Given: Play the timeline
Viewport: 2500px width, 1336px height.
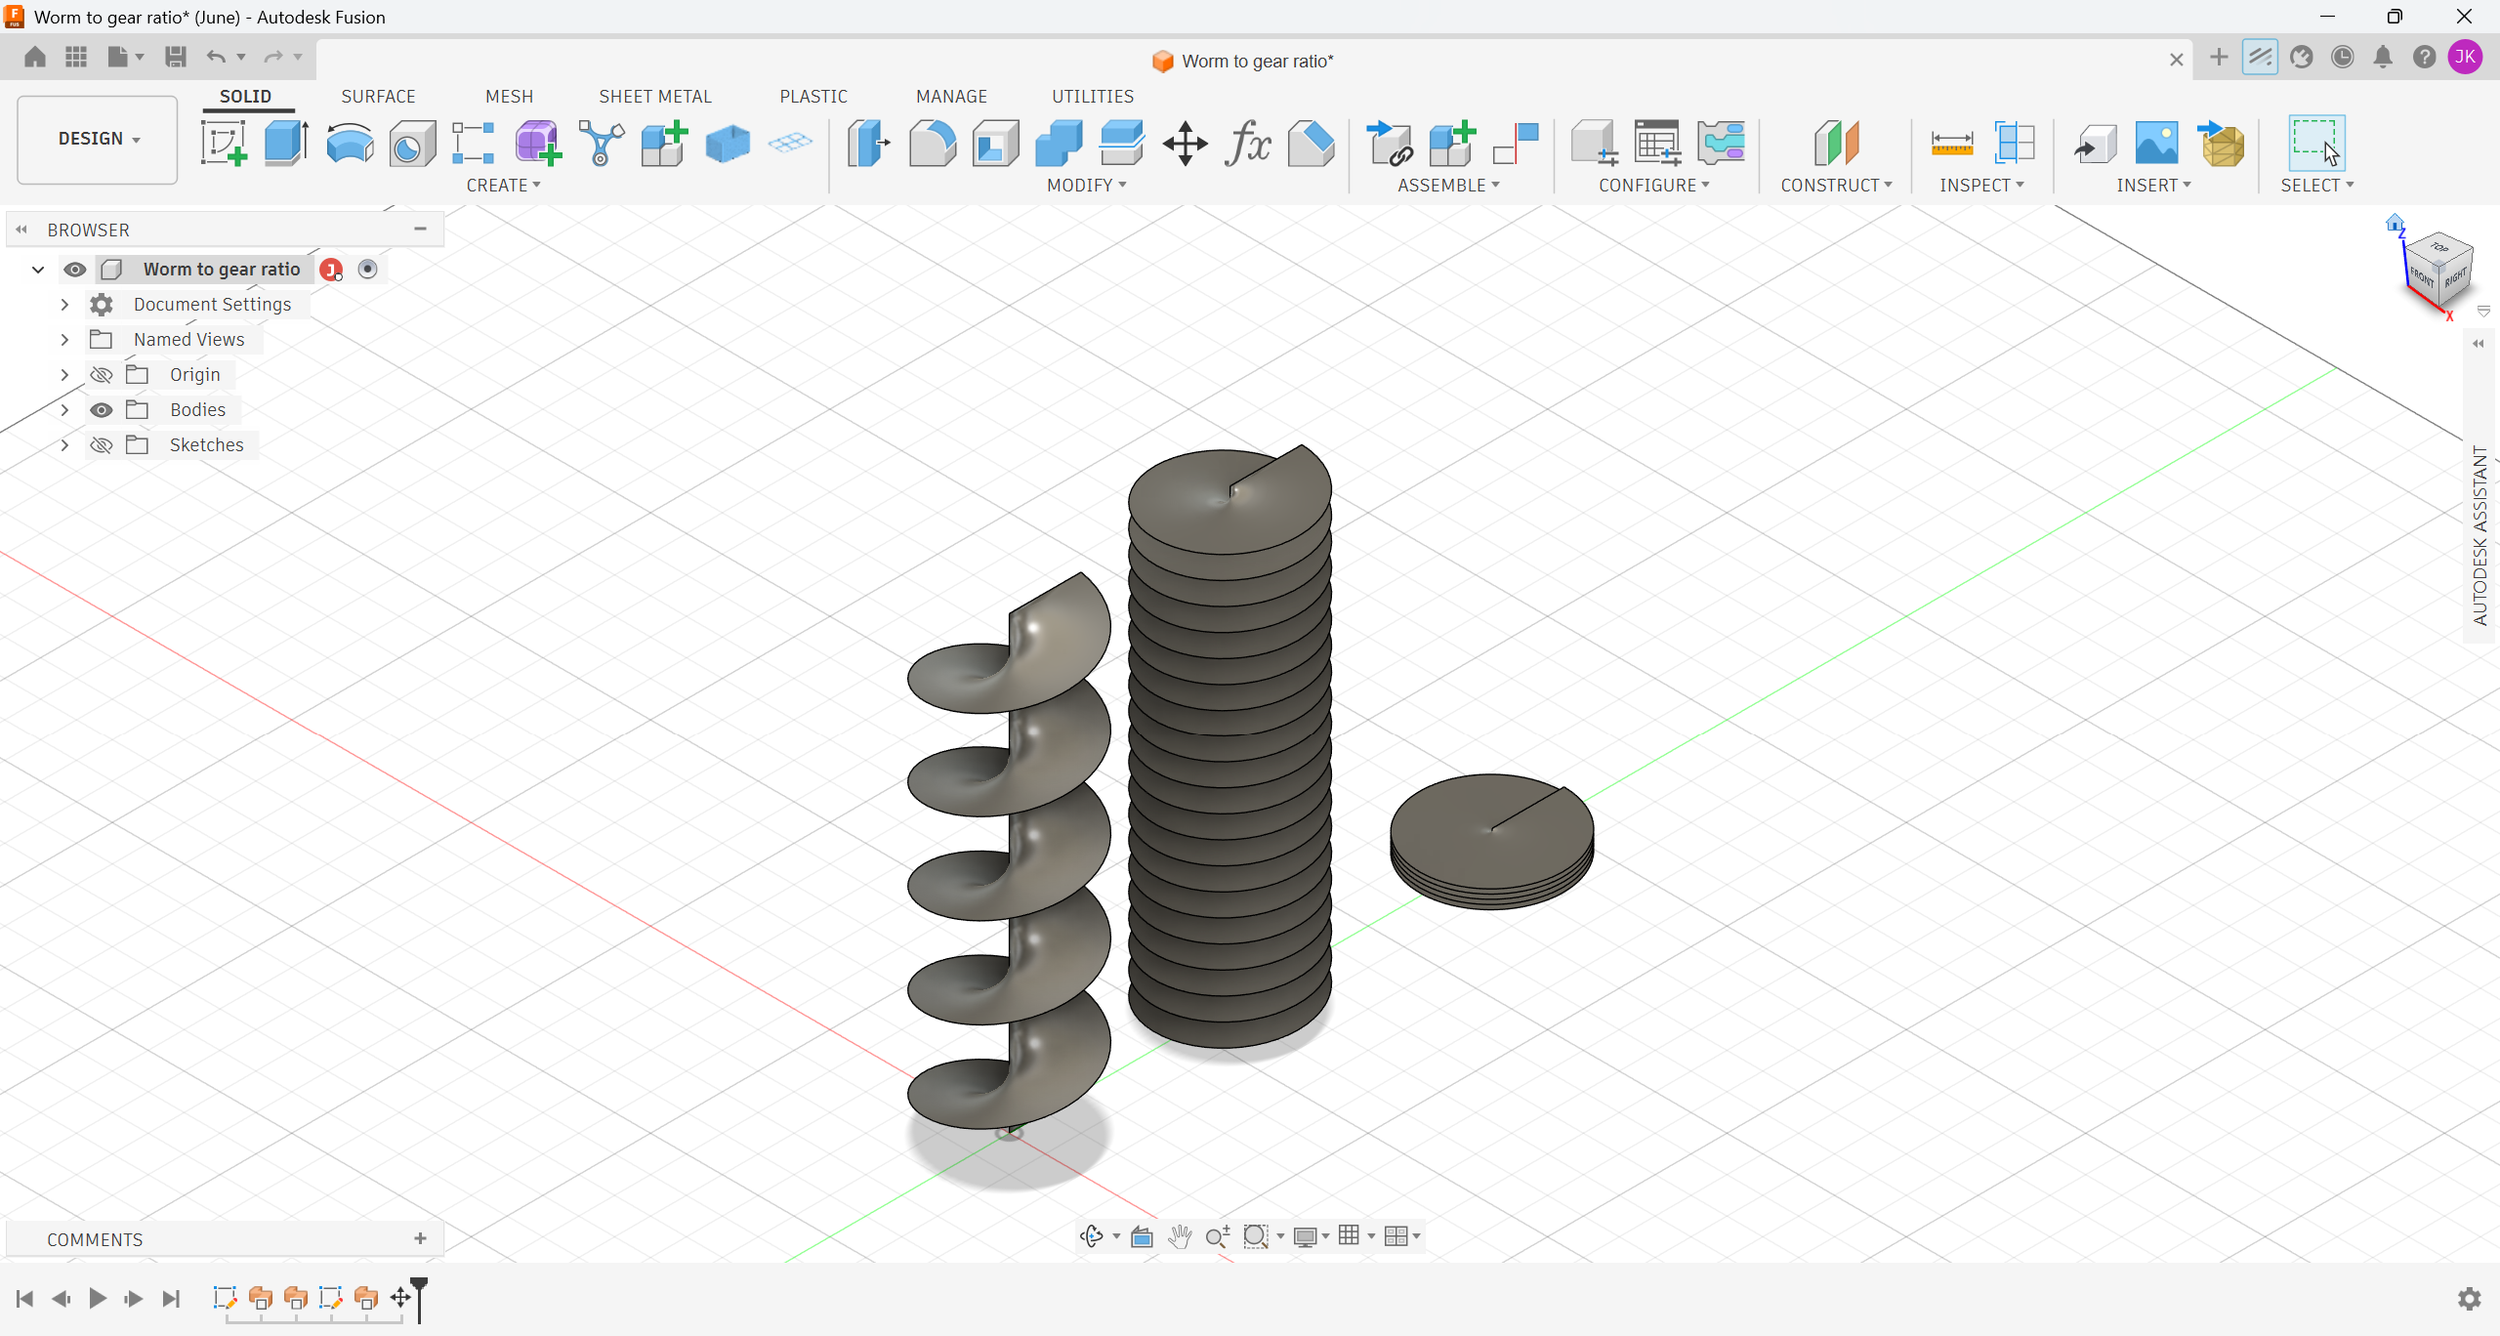Looking at the screenshot, I should [97, 1298].
